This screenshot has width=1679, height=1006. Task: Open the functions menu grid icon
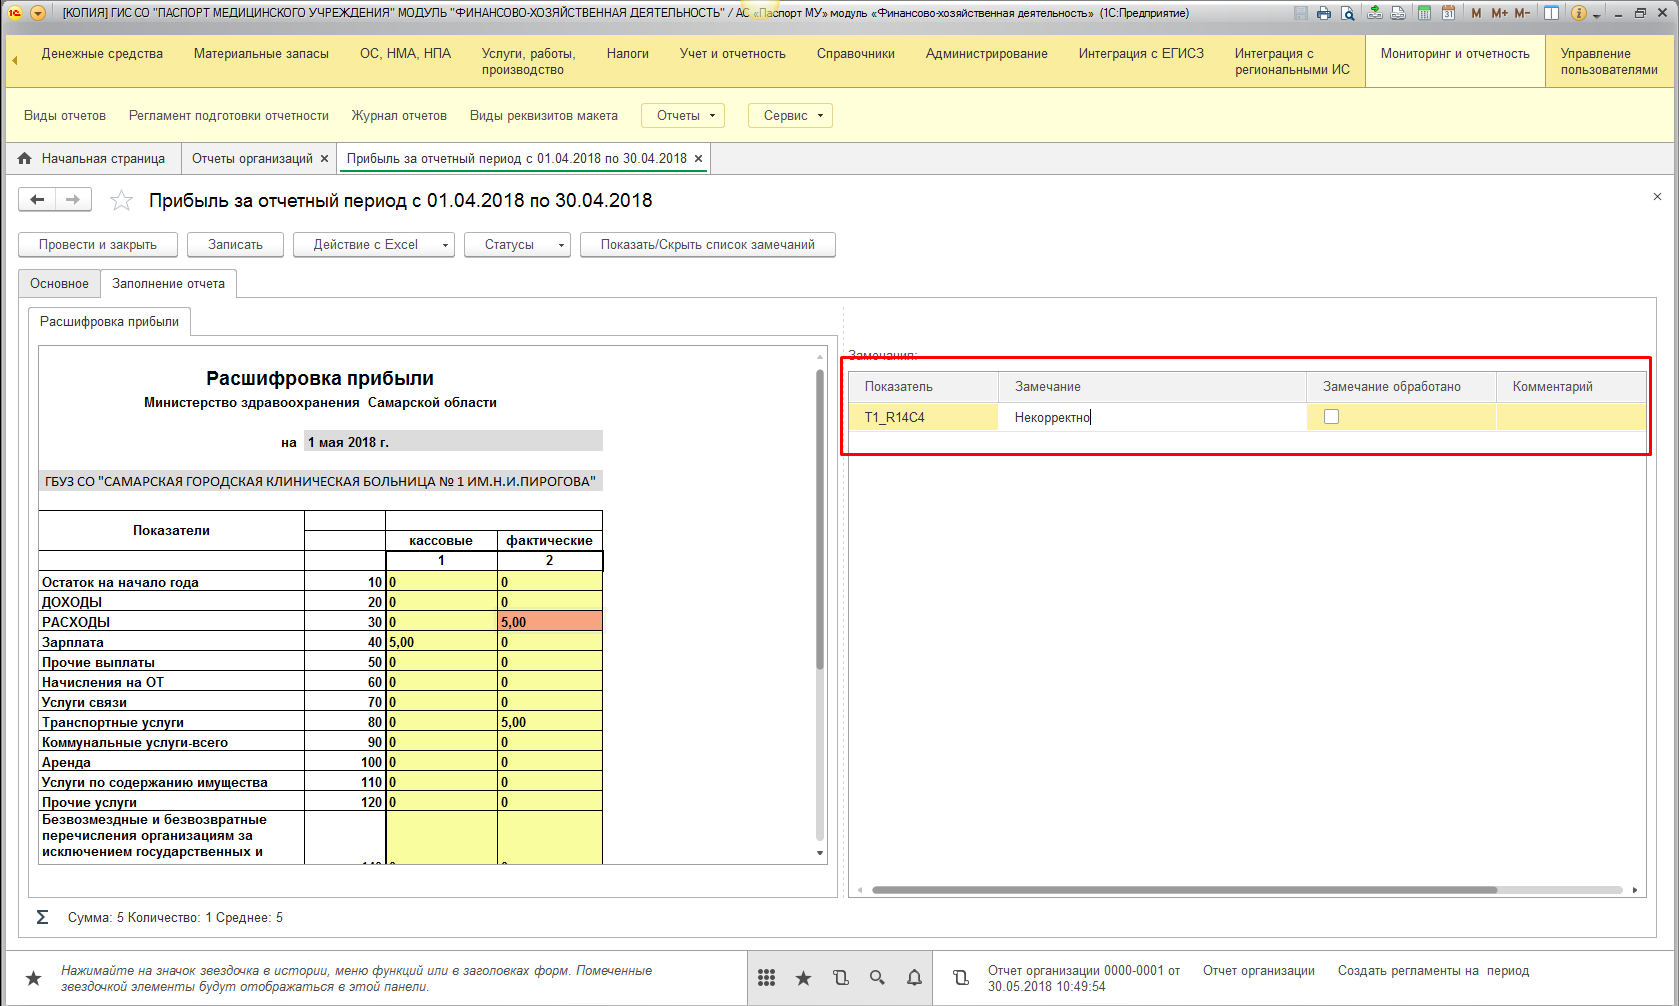coord(766,978)
